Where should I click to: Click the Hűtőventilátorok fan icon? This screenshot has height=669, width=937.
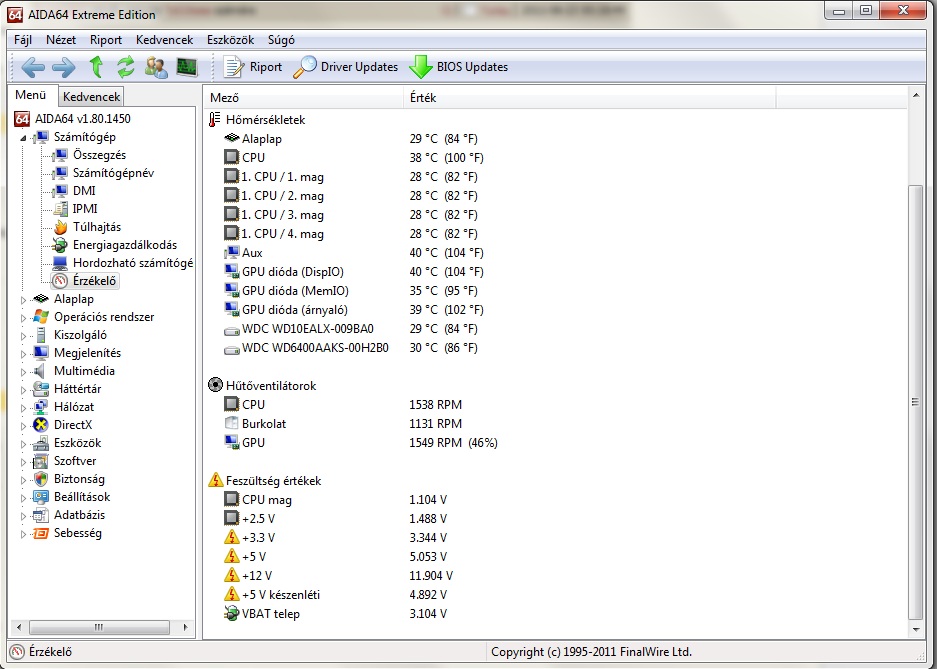(215, 385)
